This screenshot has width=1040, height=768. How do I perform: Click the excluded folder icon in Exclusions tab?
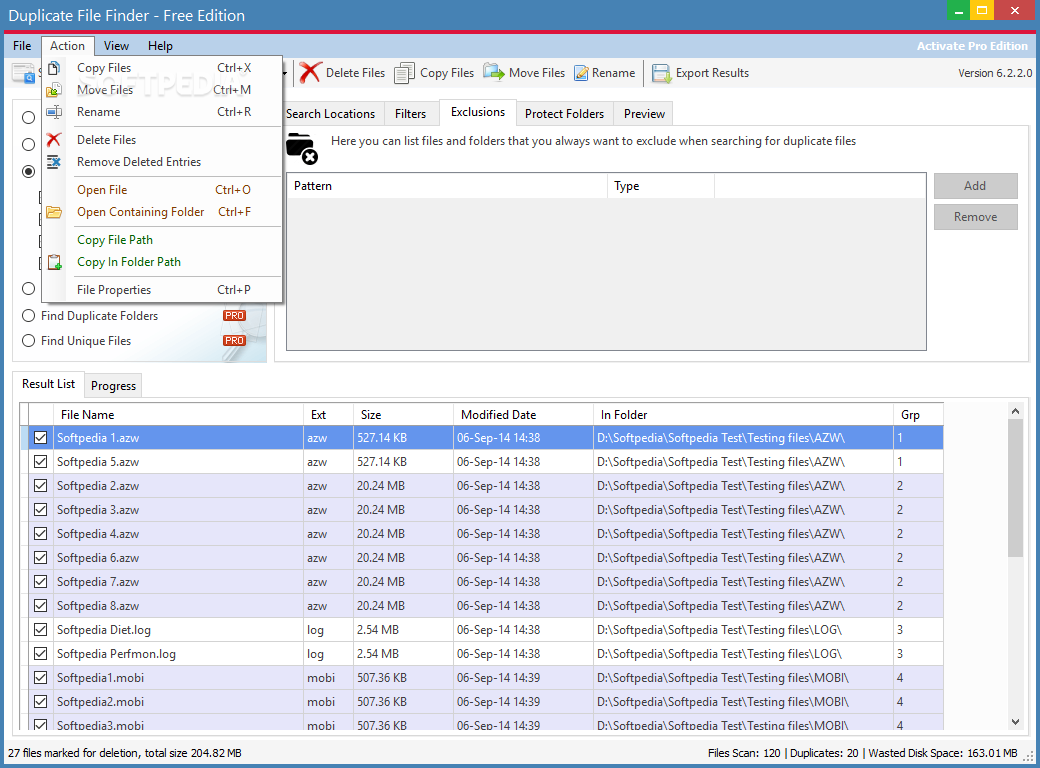tap(302, 148)
